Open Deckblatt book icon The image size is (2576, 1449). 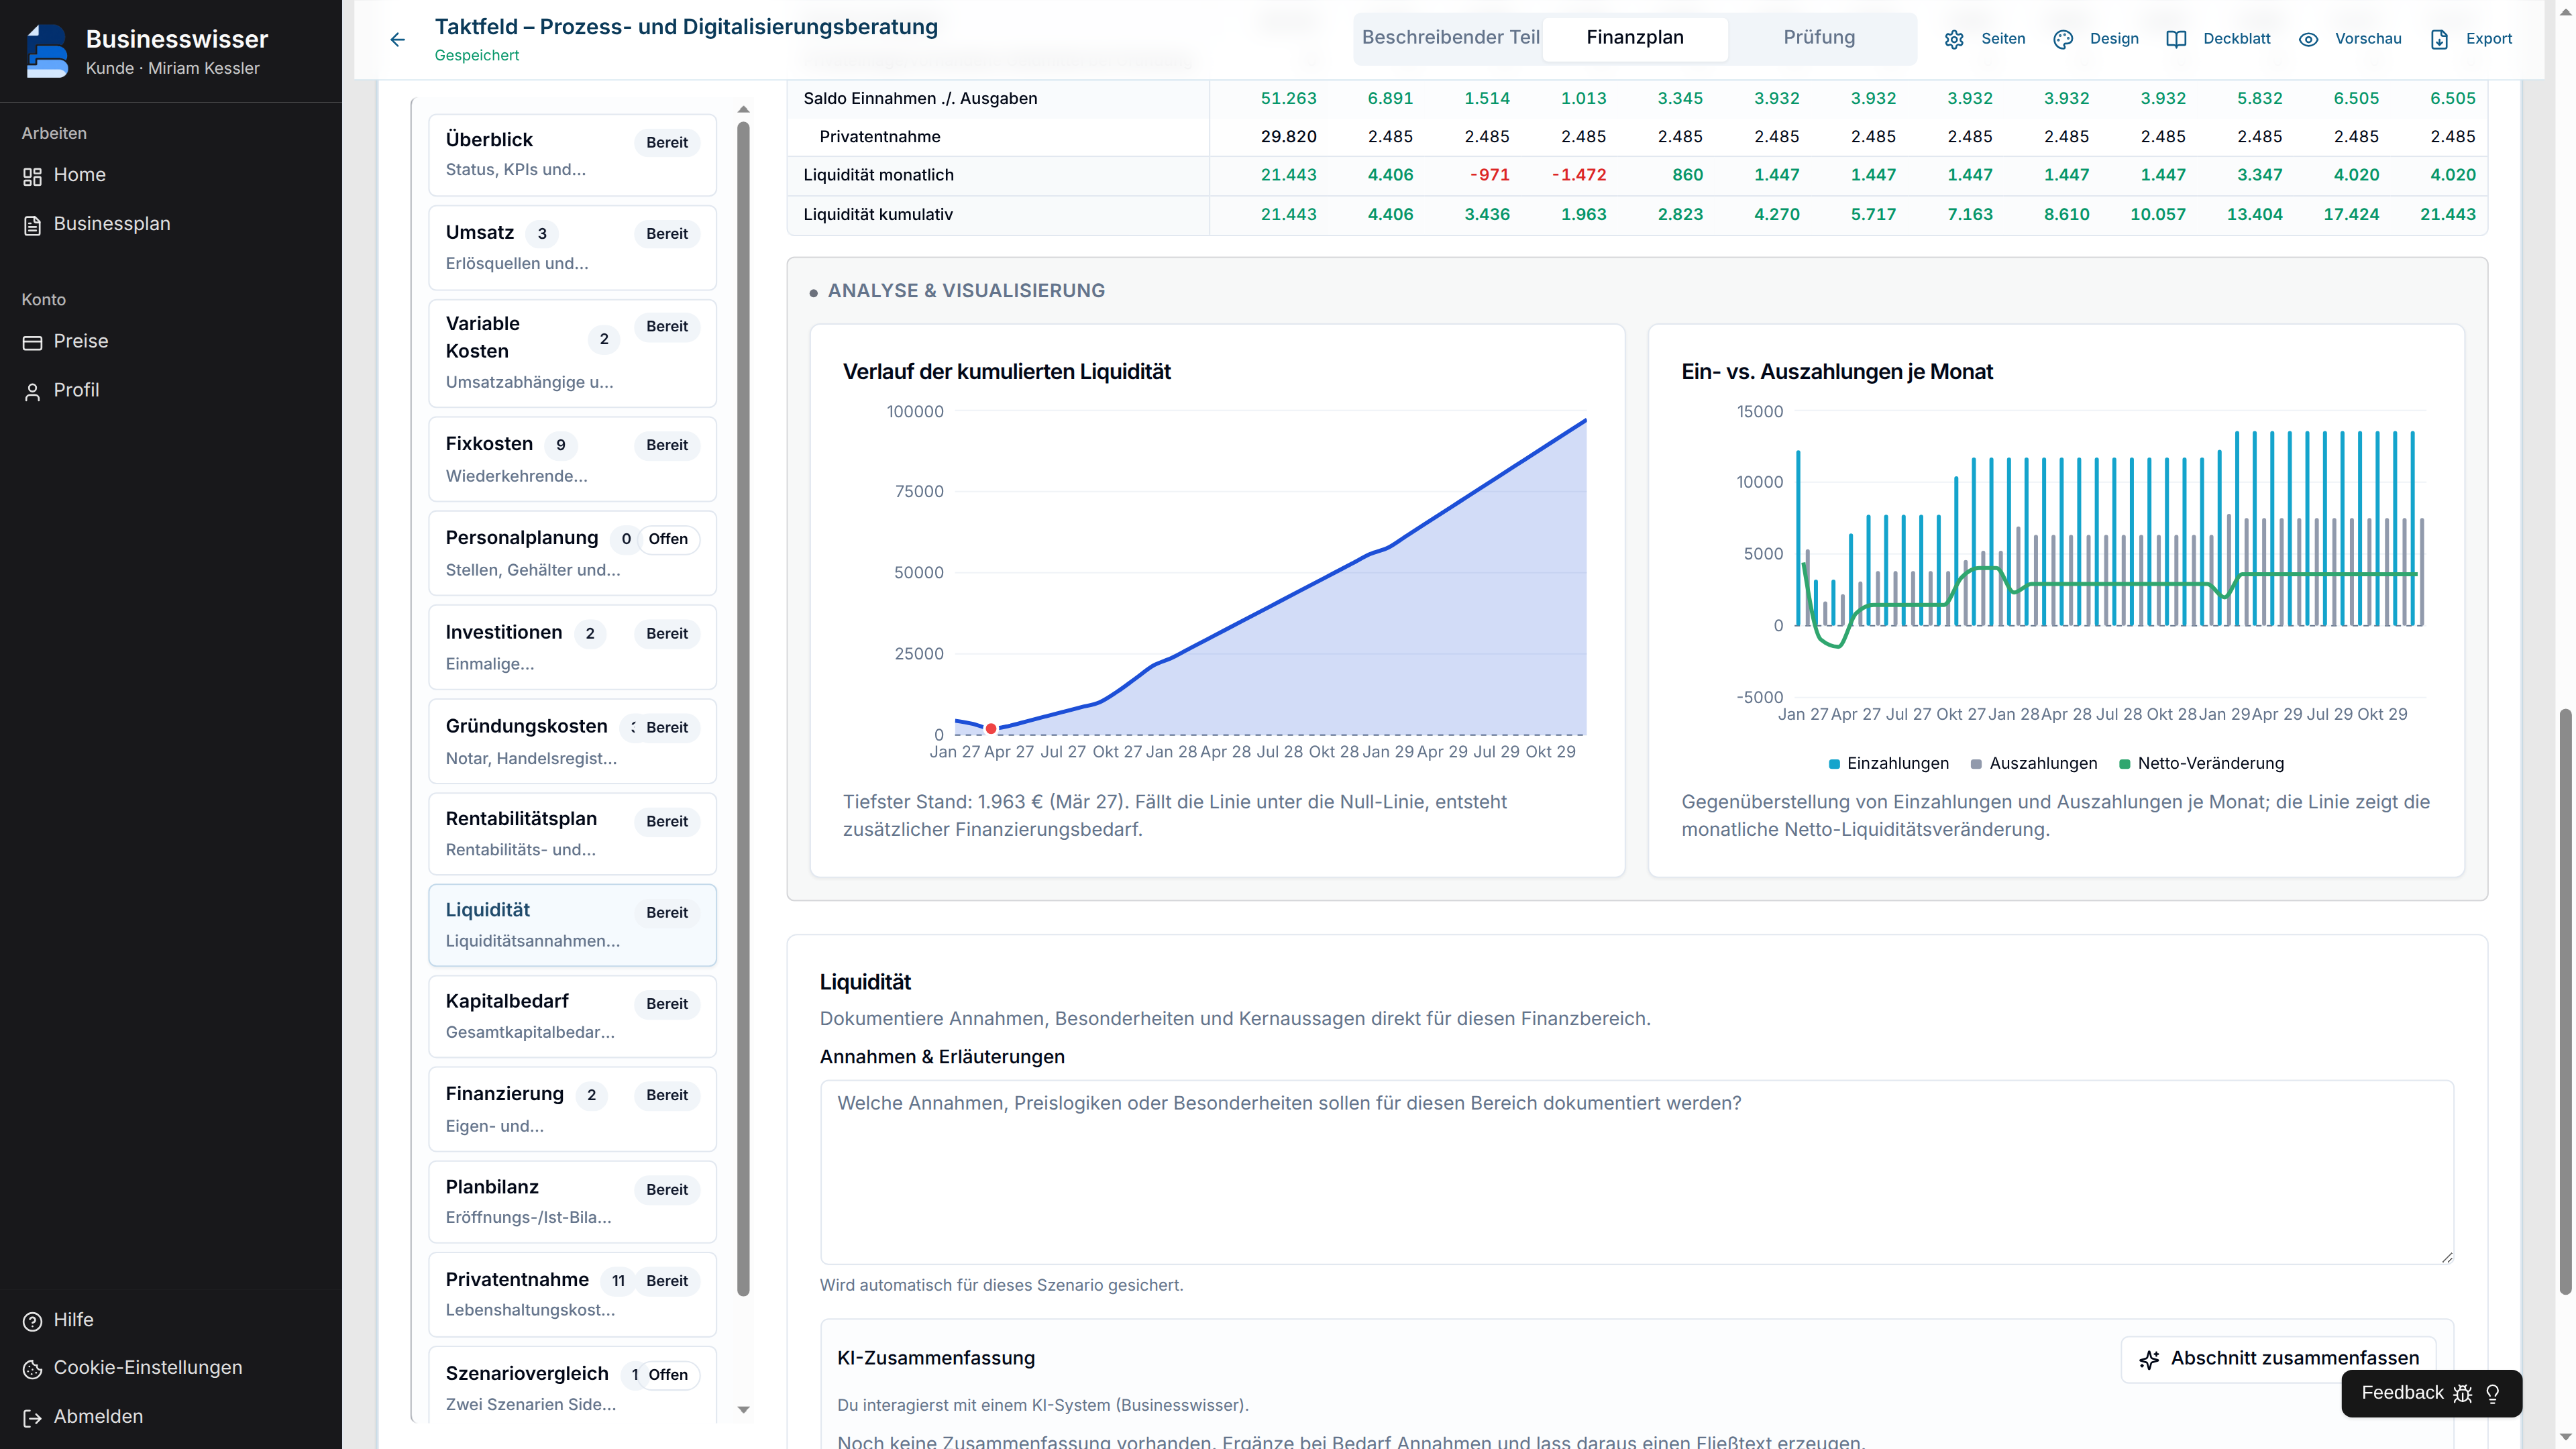click(2176, 39)
